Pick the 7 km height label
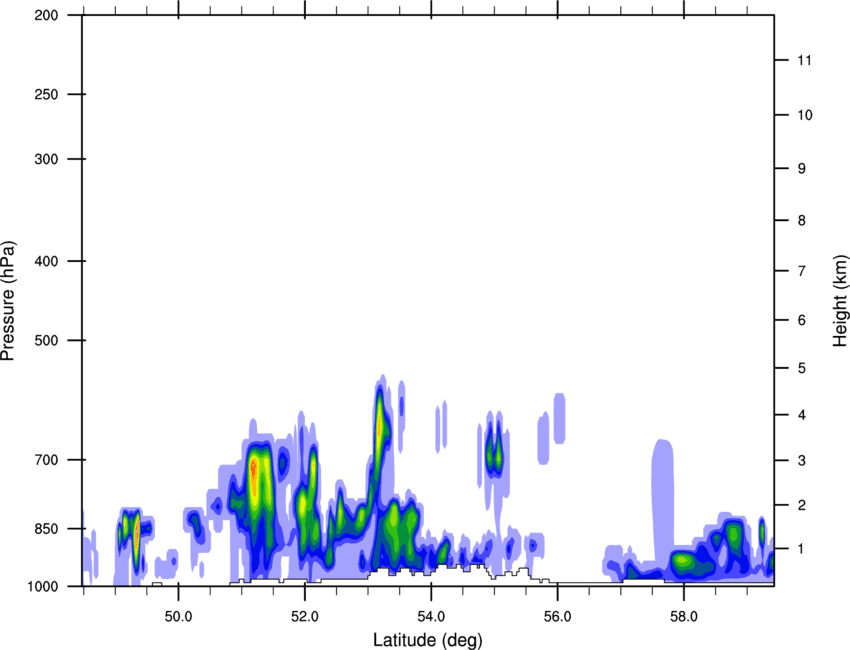Image resolution: width=850 pixels, height=650 pixels. 802,271
